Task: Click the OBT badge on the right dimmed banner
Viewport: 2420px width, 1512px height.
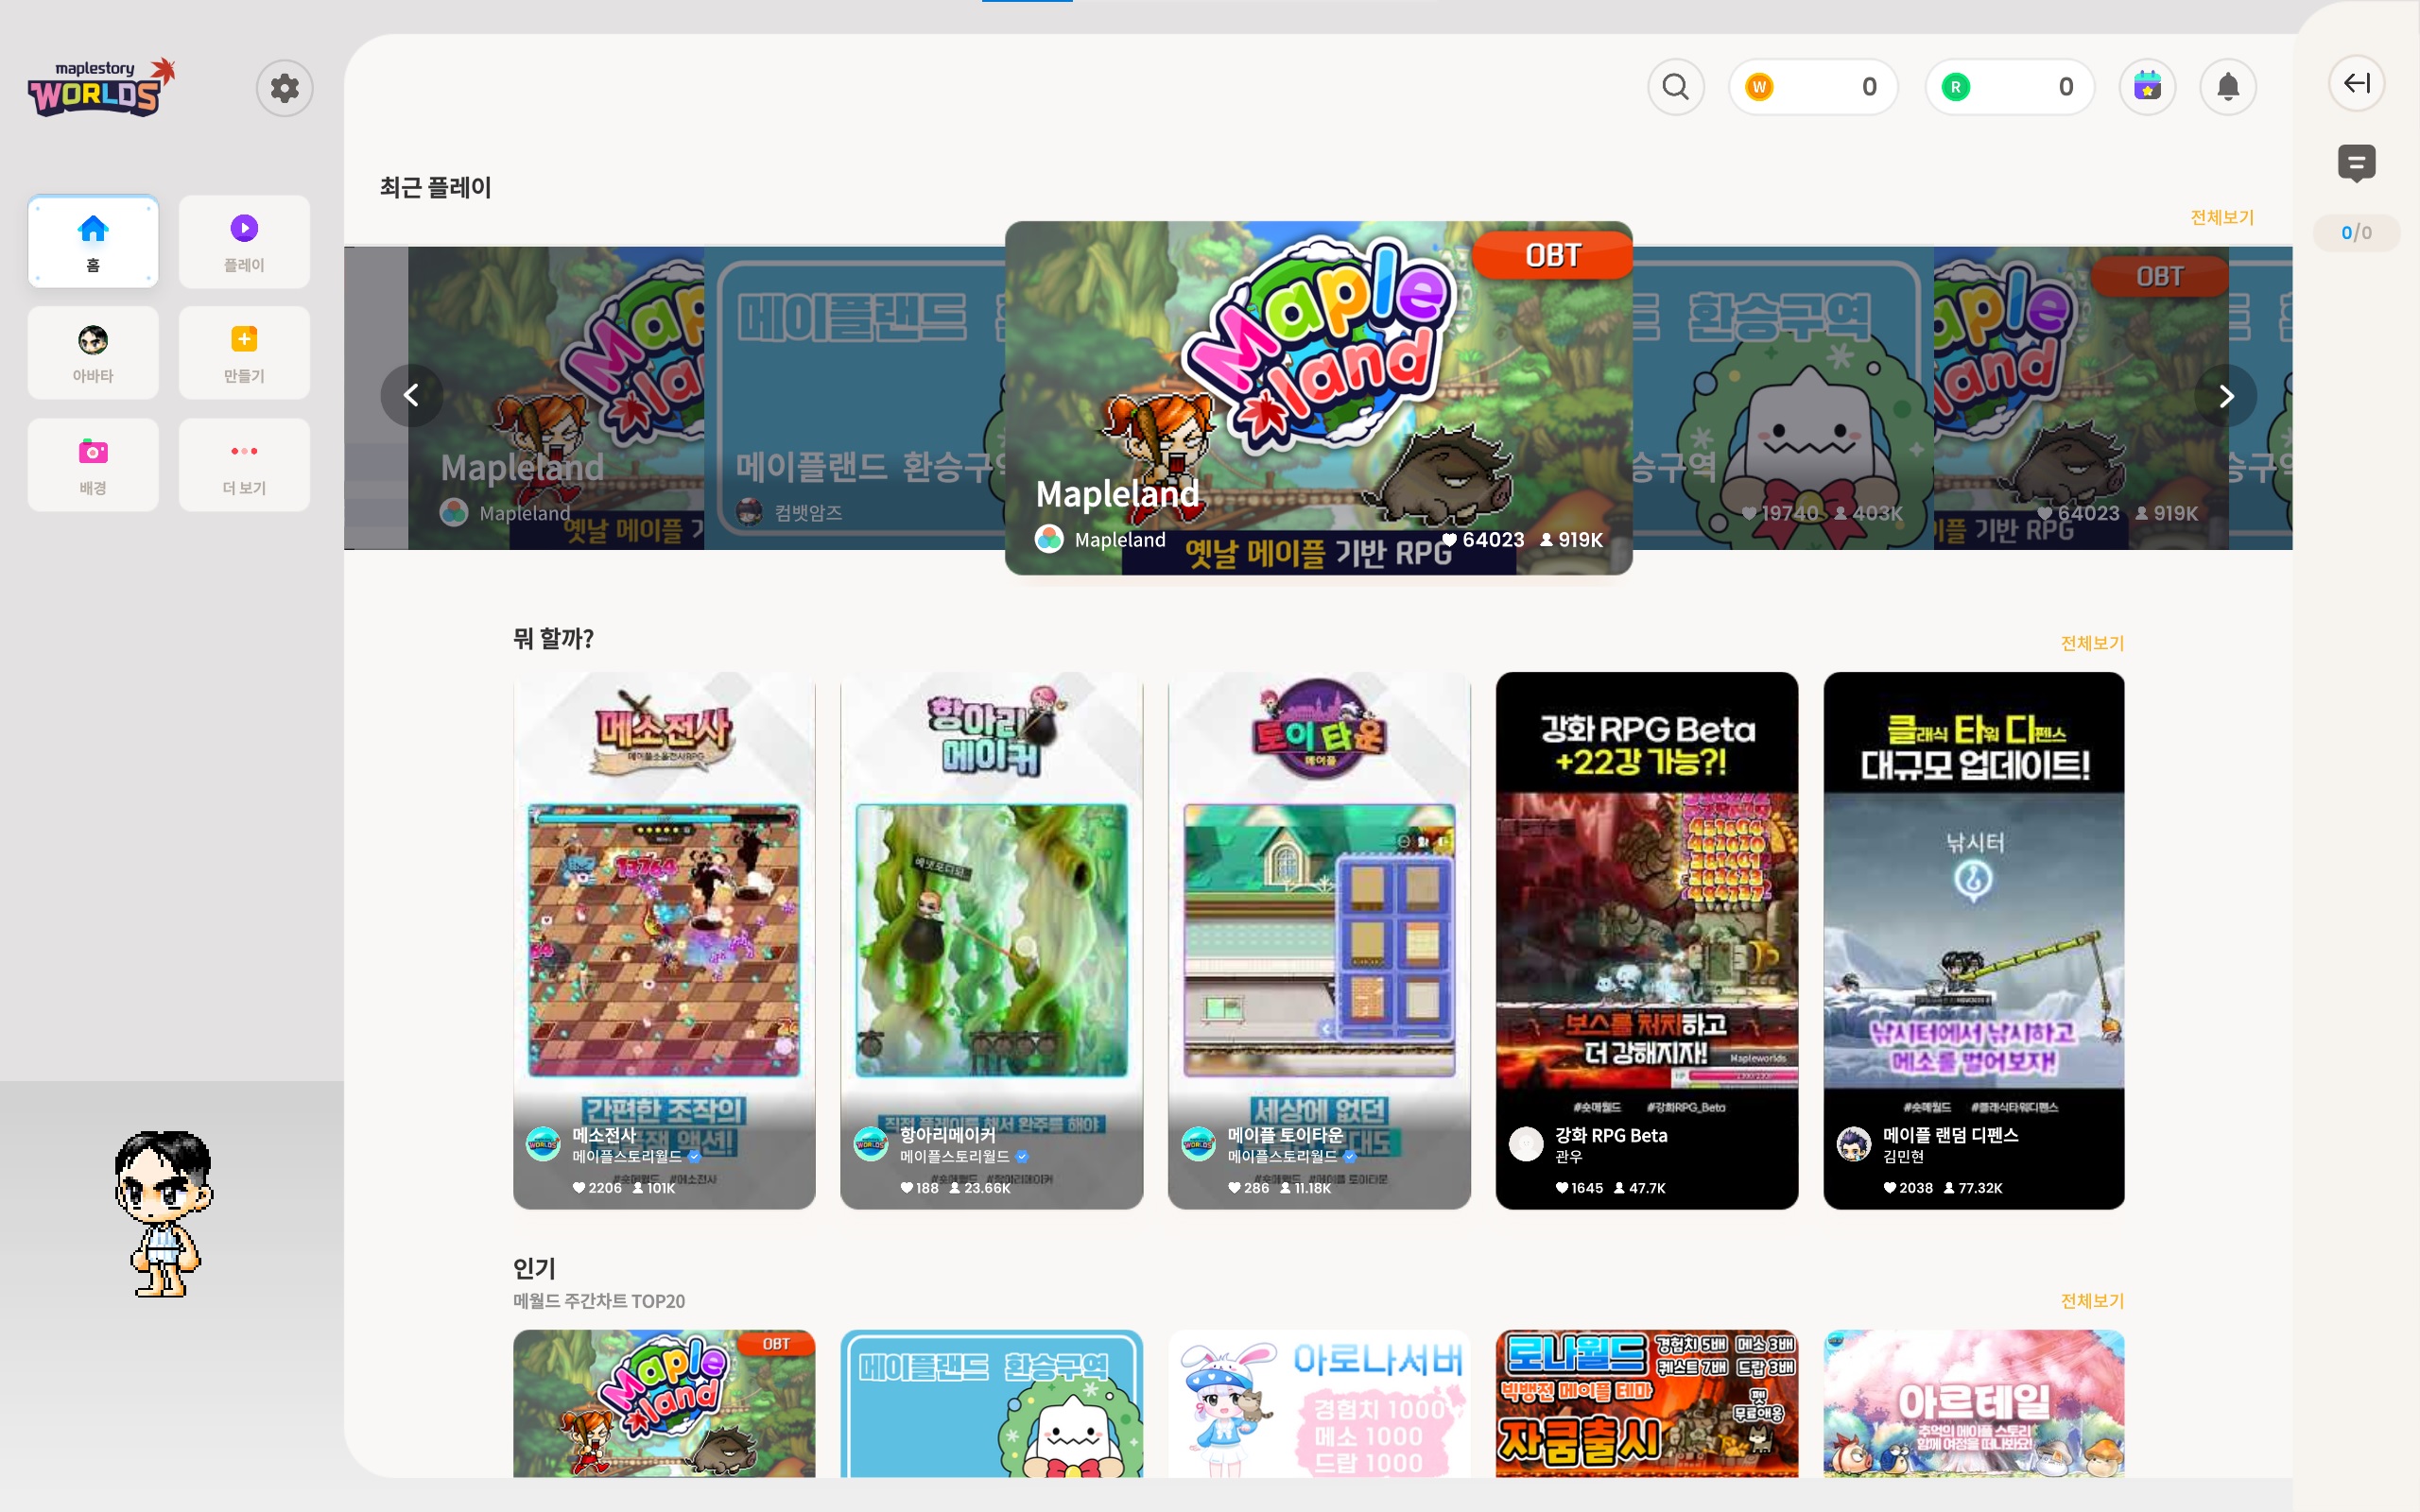Action: (2160, 277)
